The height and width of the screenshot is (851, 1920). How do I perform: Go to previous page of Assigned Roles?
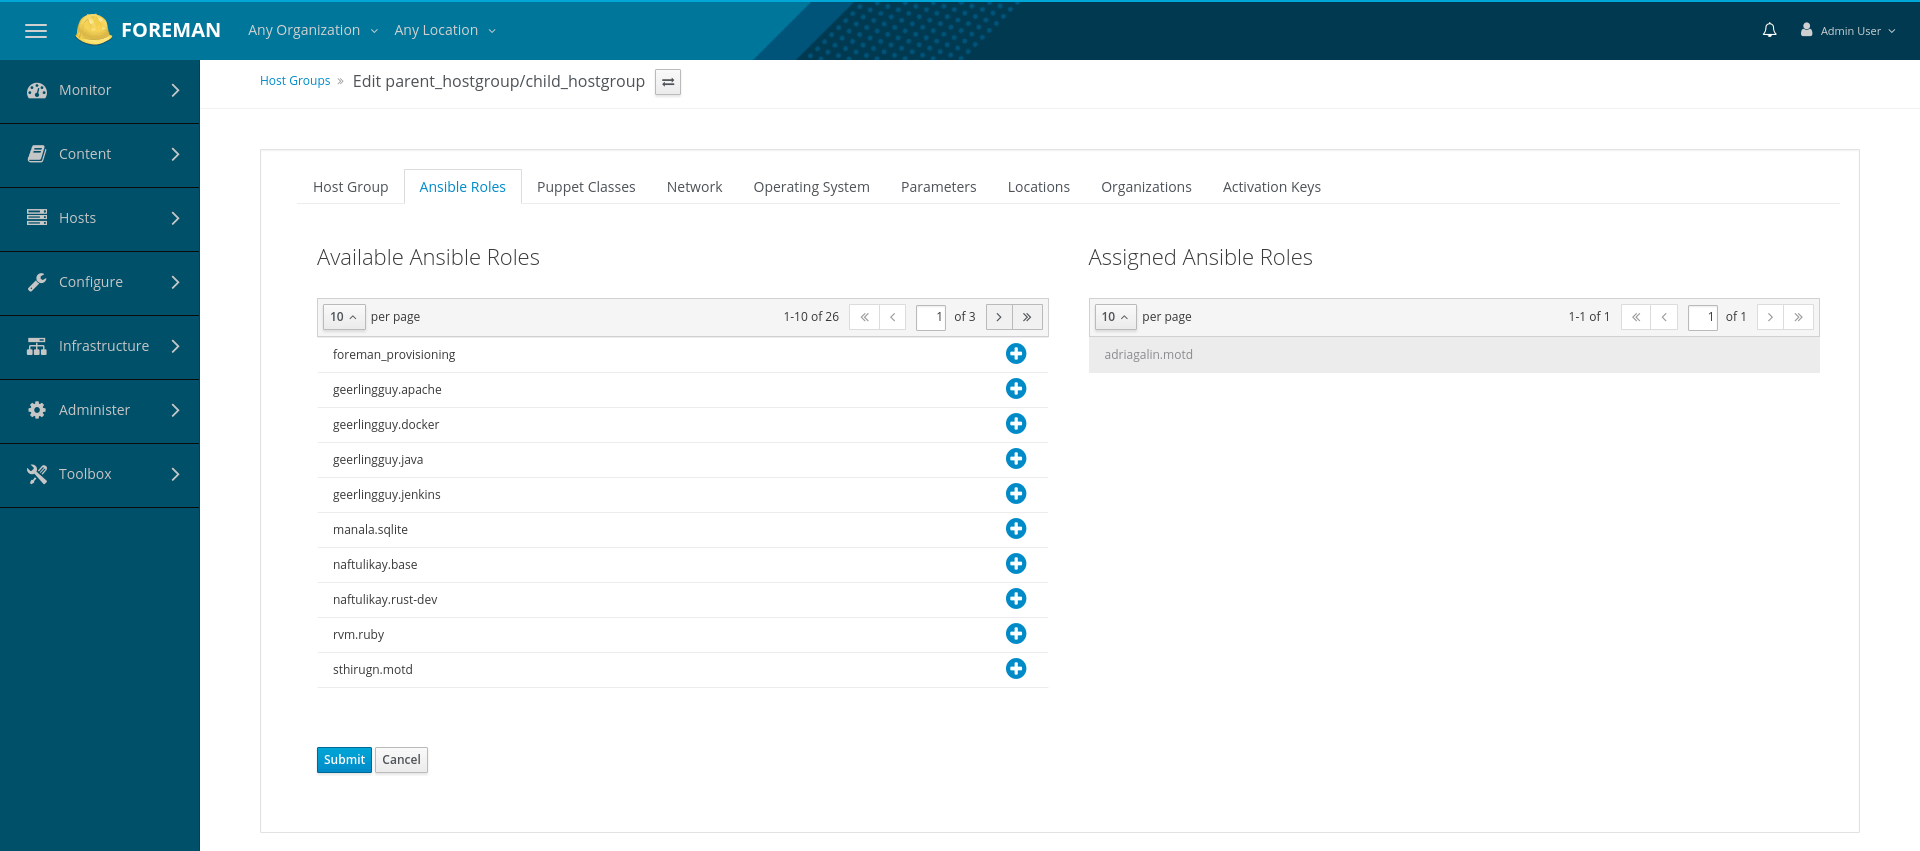point(1664,317)
